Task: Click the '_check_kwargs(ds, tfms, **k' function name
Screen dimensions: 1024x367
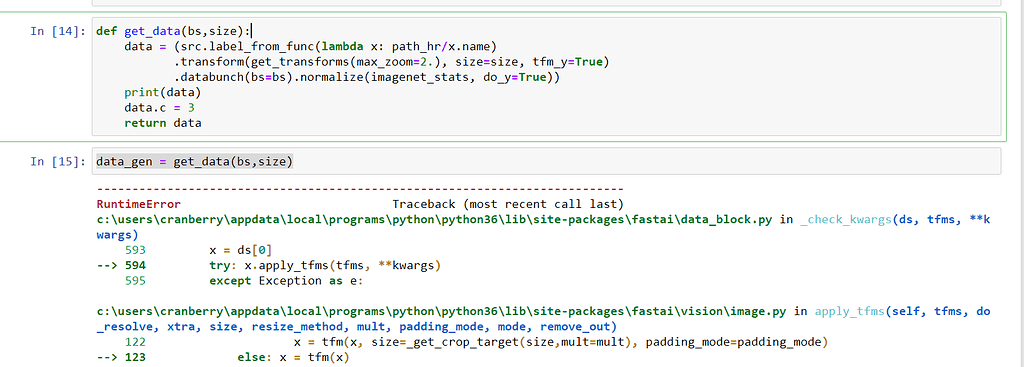Action: tap(895, 220)
